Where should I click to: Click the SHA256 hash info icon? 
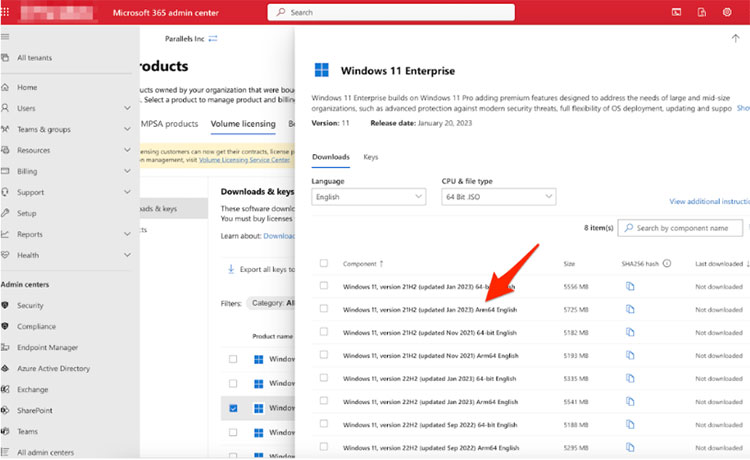coord(666,264)
